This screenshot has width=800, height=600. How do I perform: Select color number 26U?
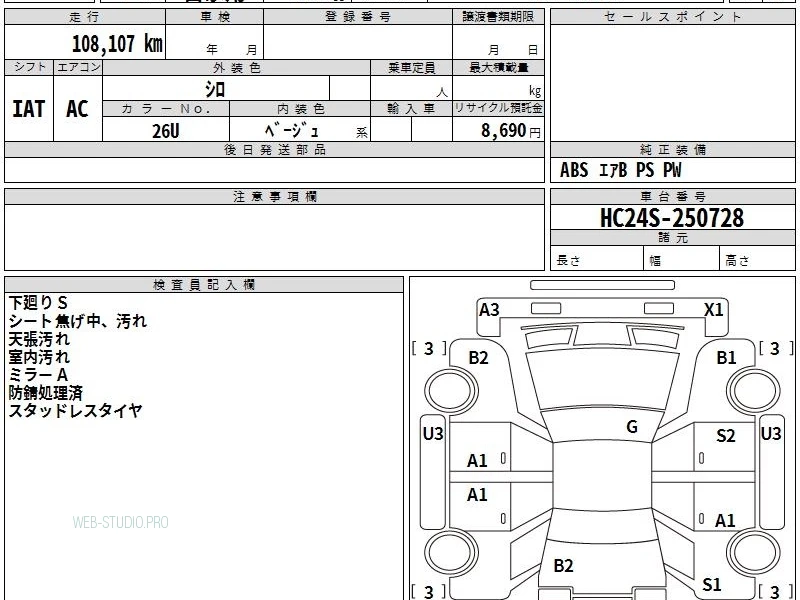tap(166, 131)
